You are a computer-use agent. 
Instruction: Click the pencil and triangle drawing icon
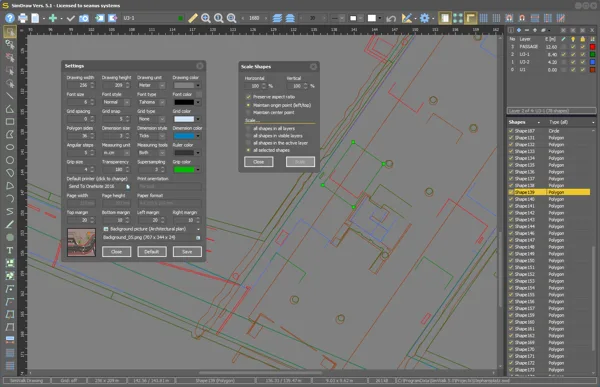[x=407, y=18]
